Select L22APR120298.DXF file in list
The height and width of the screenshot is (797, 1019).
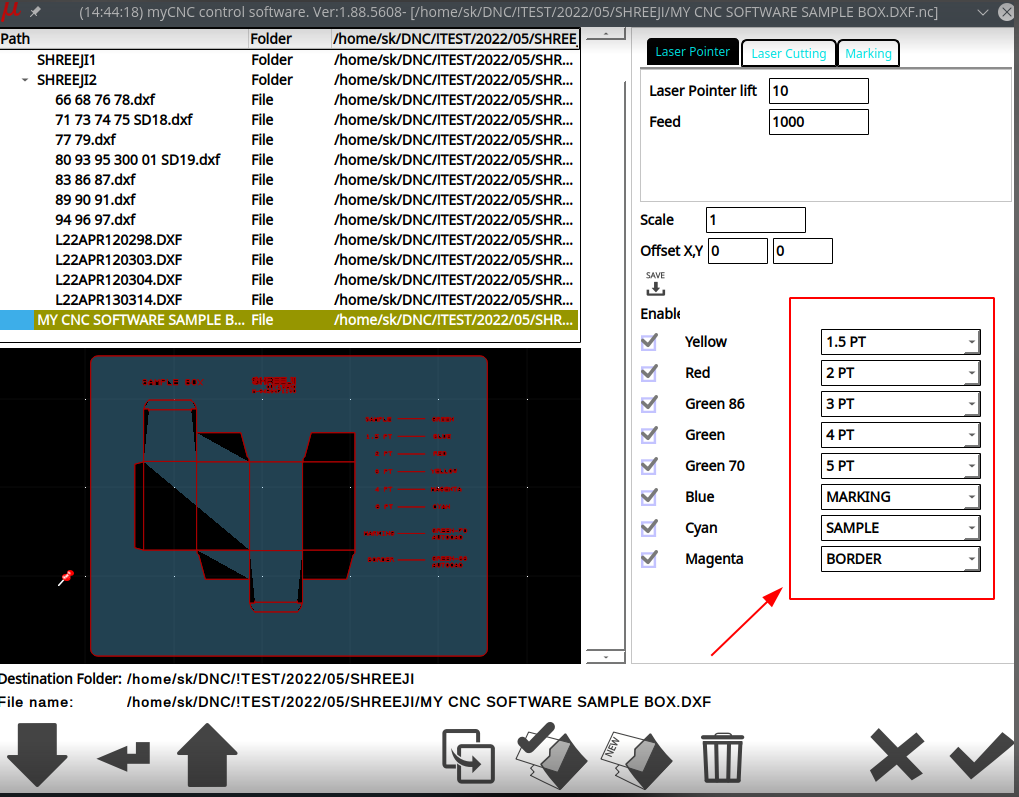tap(119, 240)
